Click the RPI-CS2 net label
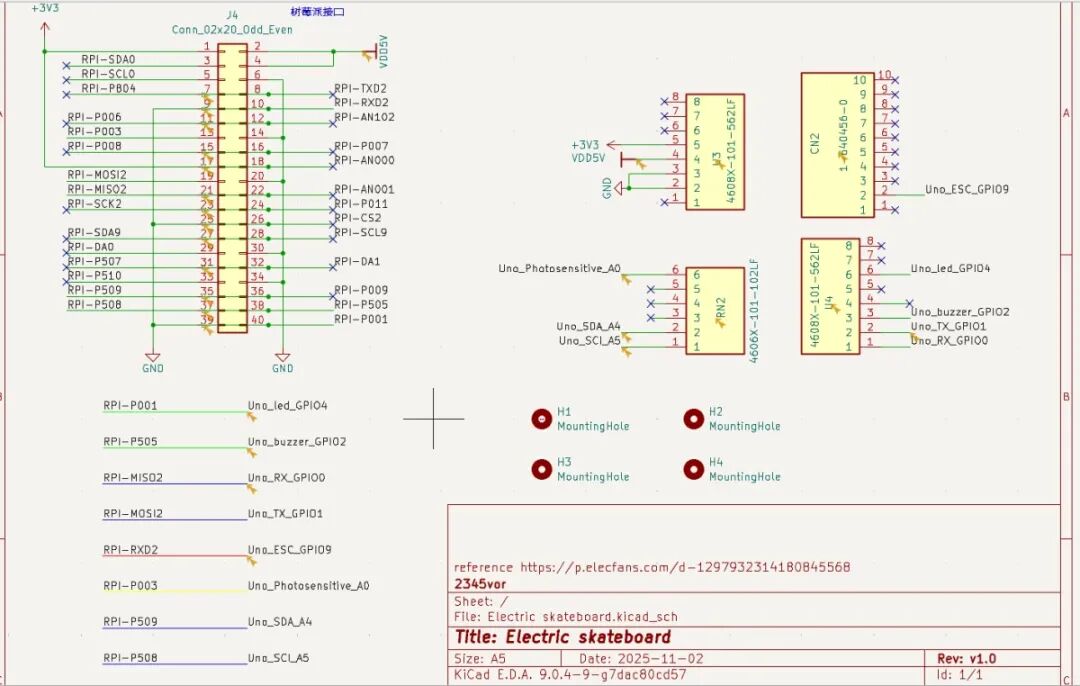Viewport: 1080px width, 686px height. 358,218
